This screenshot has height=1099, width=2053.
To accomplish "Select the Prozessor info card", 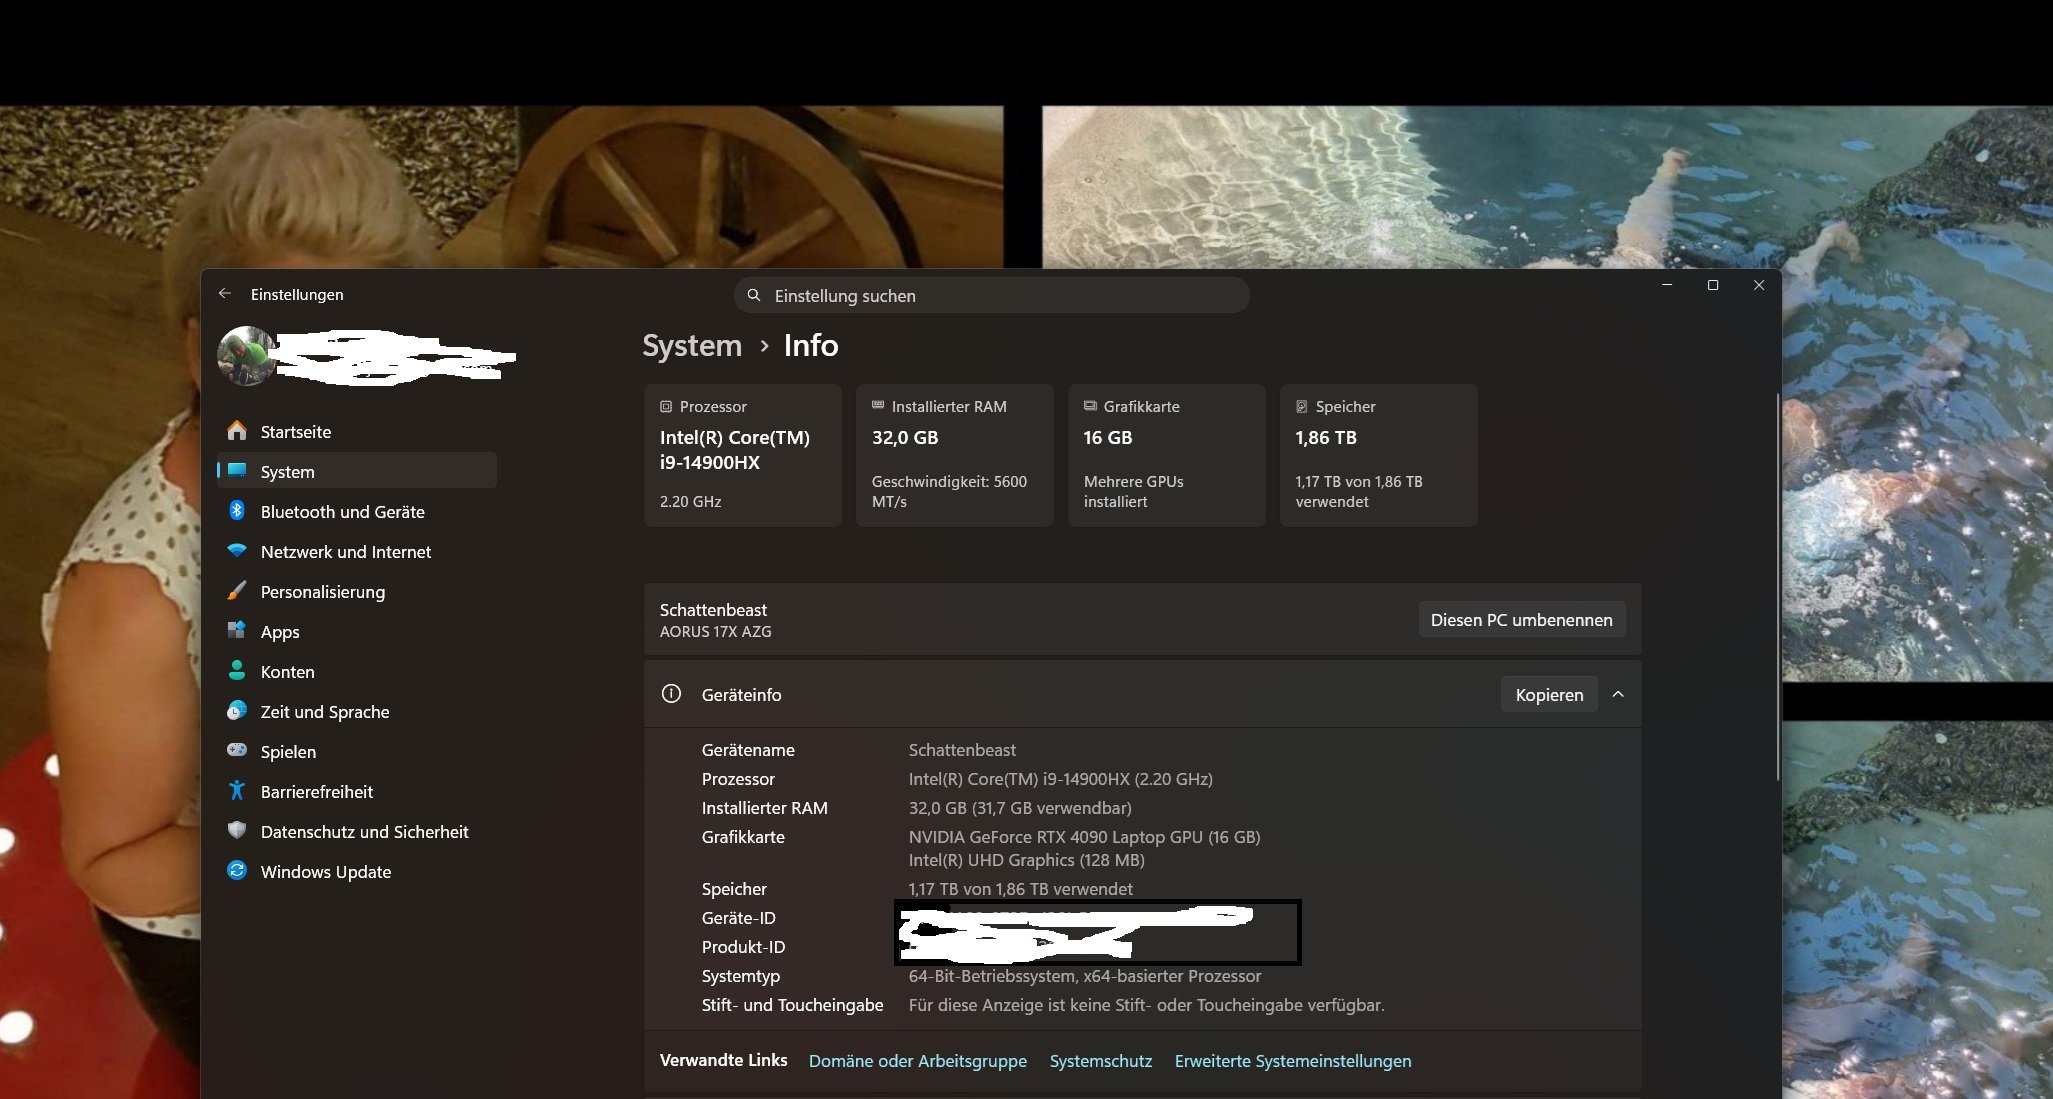I will (743, 455).
